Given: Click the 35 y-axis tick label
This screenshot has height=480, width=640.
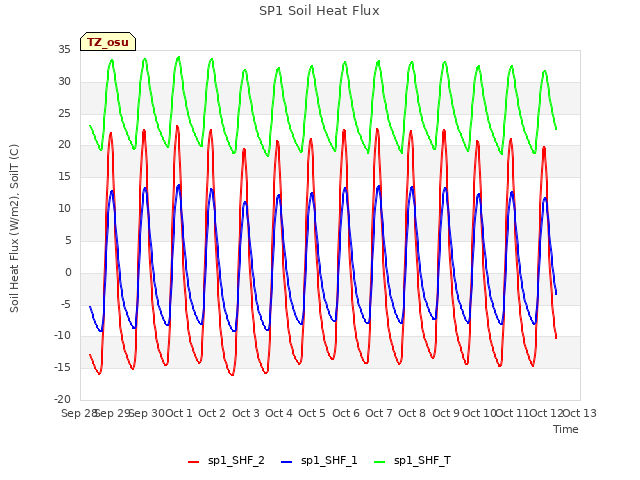Looking at the screenshot, I should pyautogui.click(x=64, y=50).
